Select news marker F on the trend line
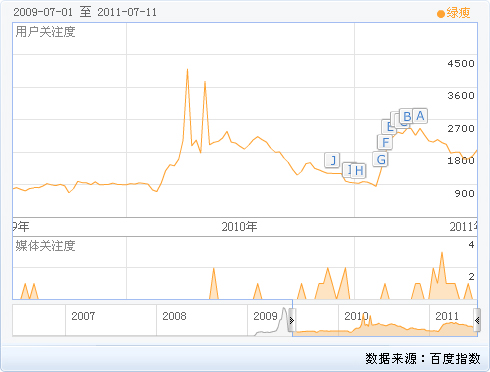 (385, 143)
